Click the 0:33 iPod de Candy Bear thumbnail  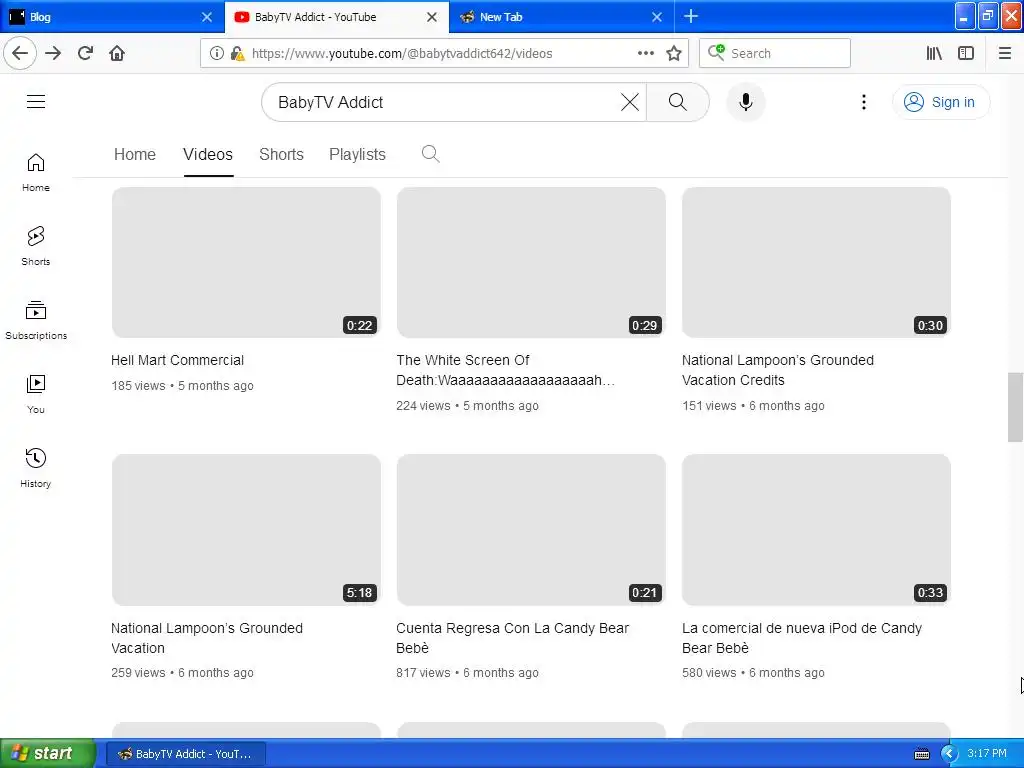(816, 530)
